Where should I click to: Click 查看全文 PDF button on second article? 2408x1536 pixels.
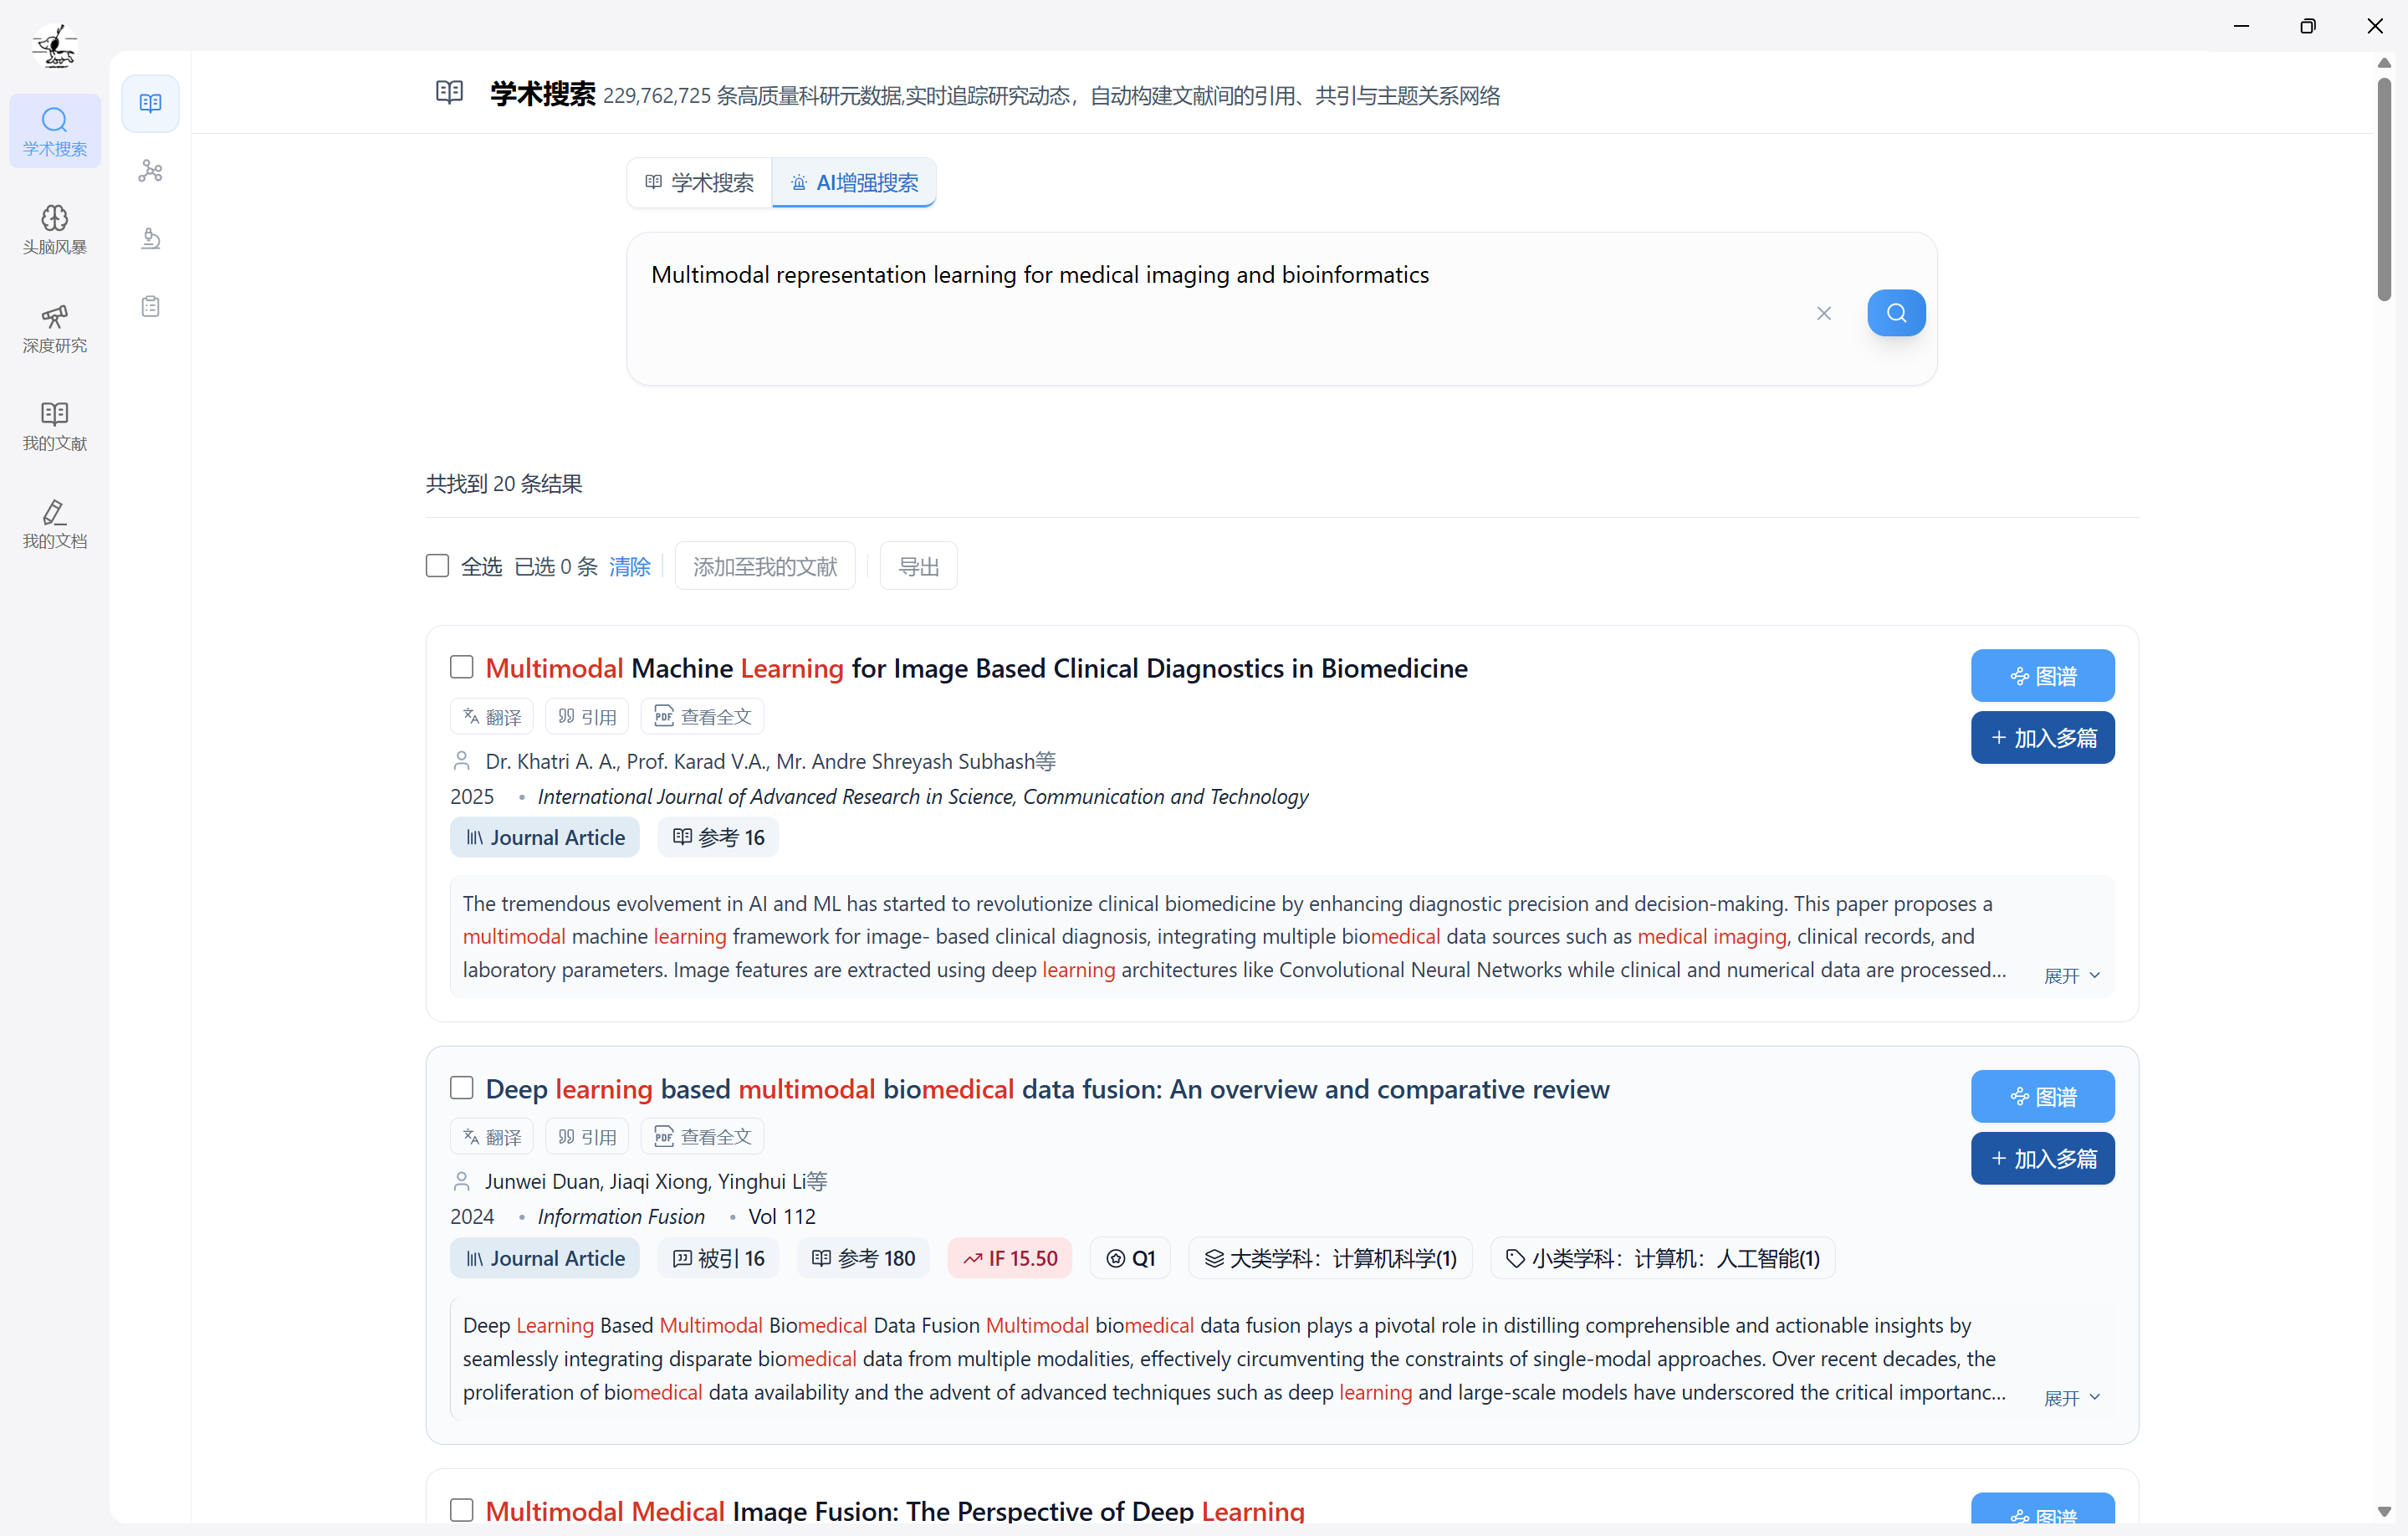pyautogui.click(x=702, y=1136)
